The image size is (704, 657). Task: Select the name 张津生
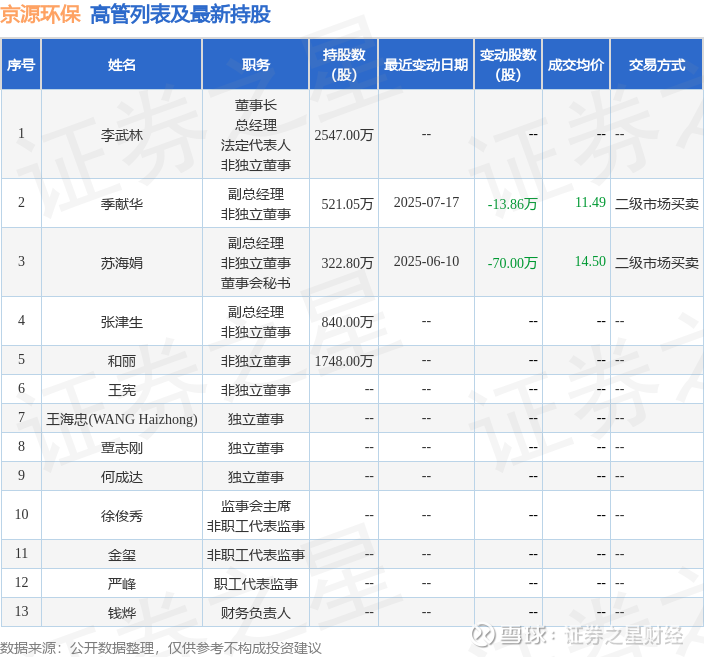point(122,322)
